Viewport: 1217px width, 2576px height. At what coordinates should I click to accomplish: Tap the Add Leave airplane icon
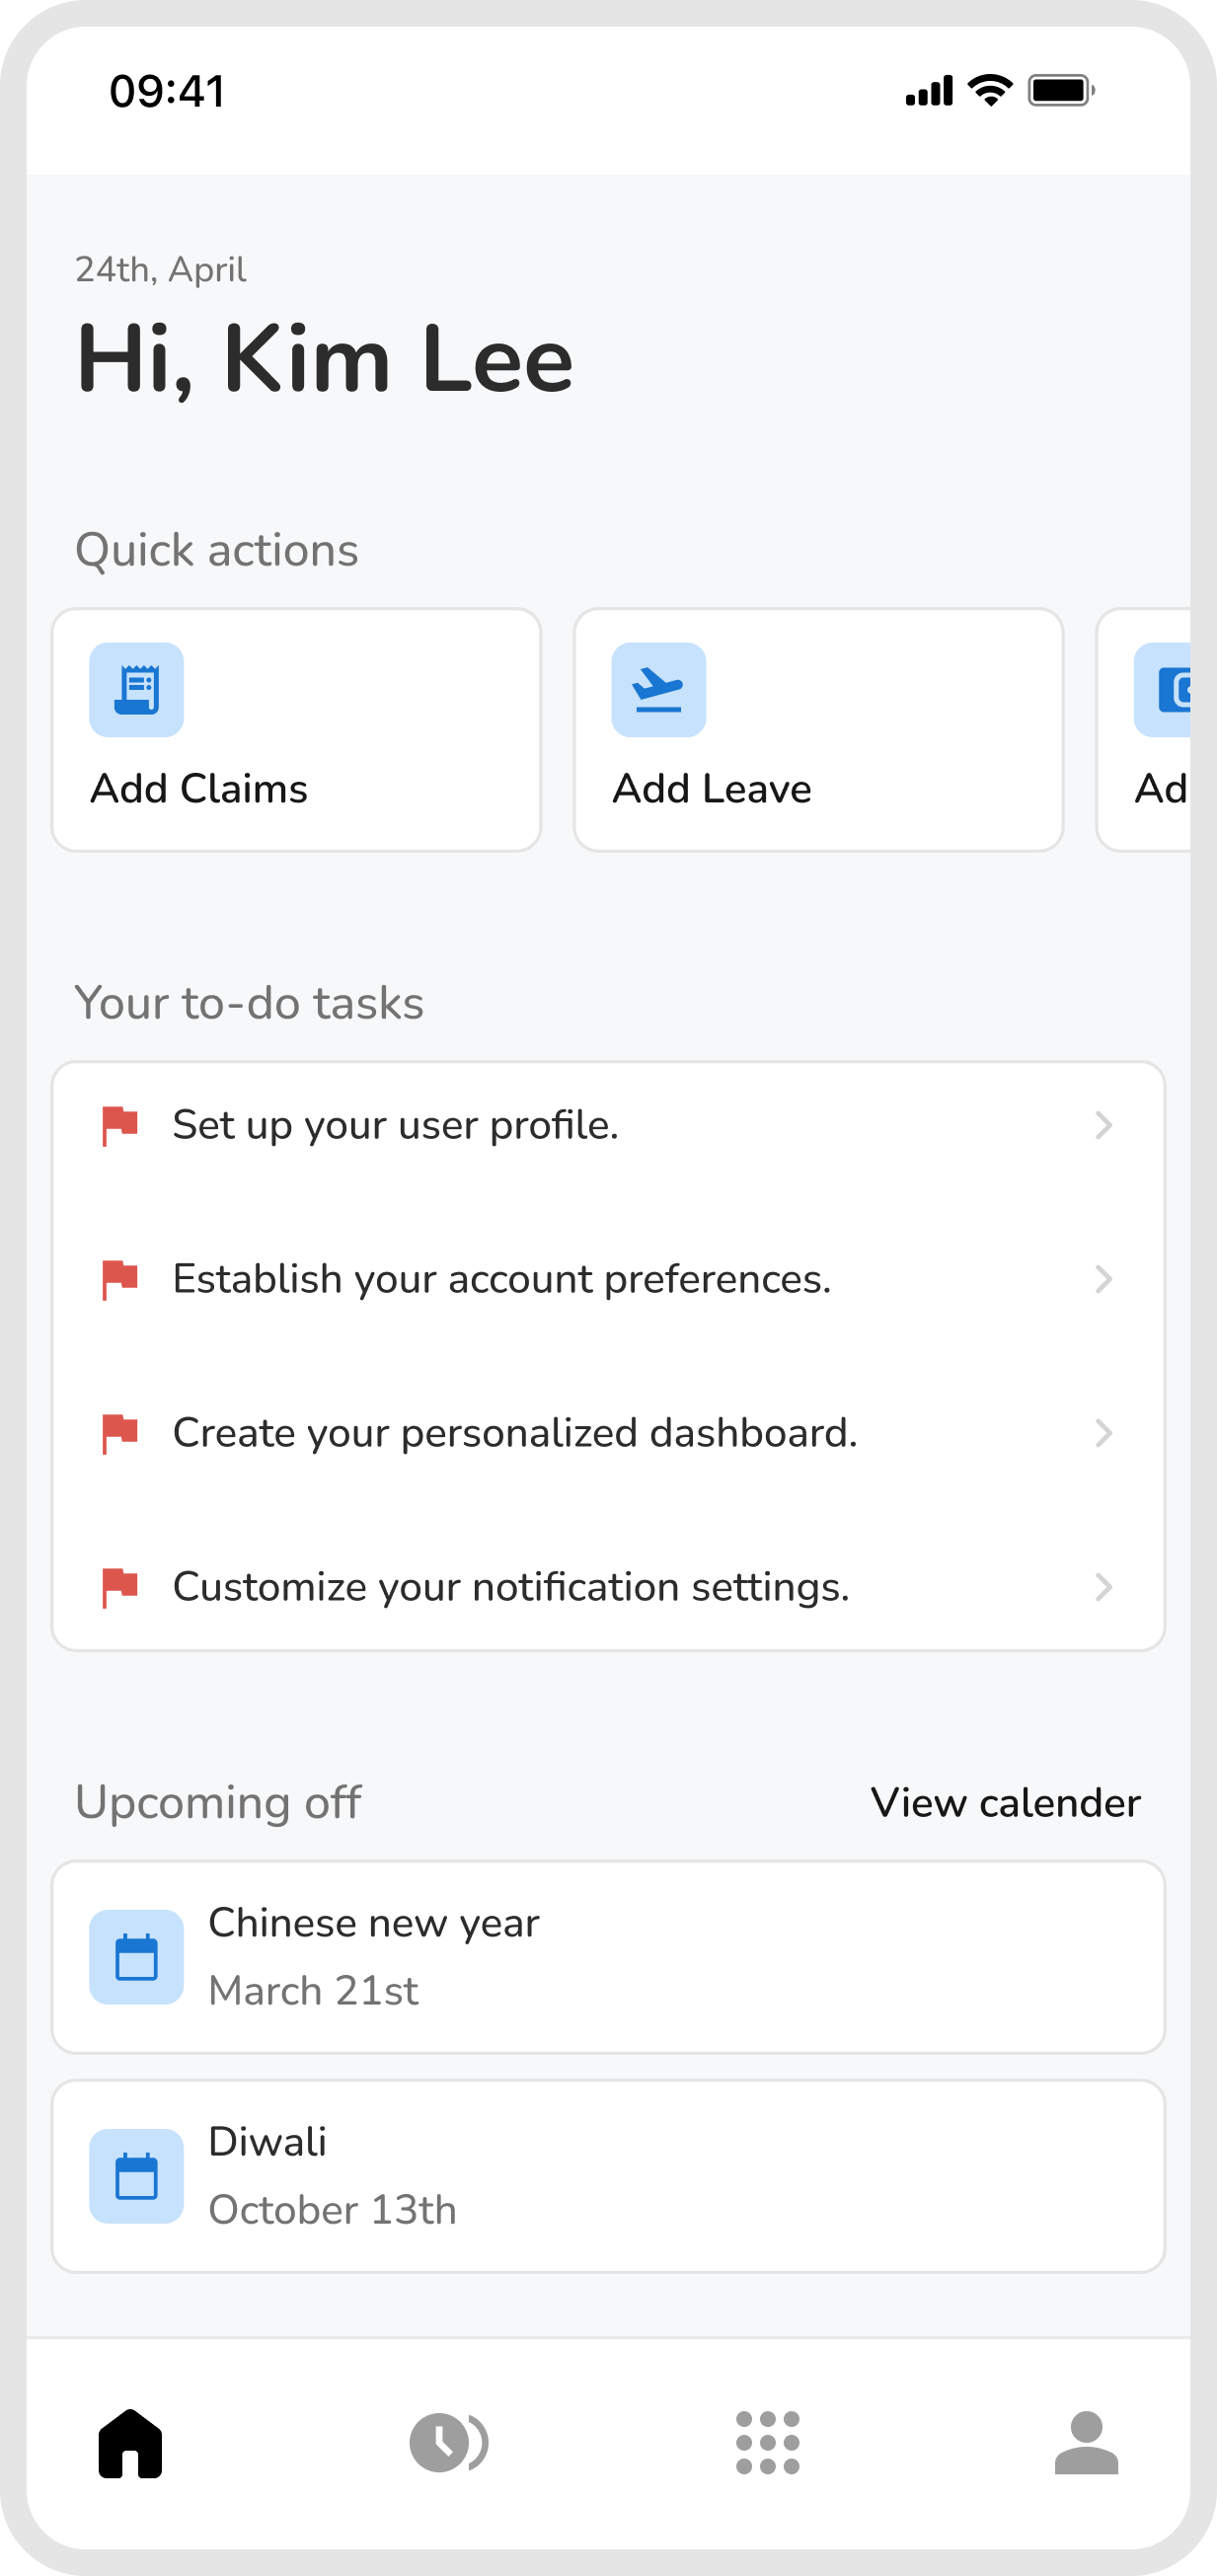click(x=658, y=688)
